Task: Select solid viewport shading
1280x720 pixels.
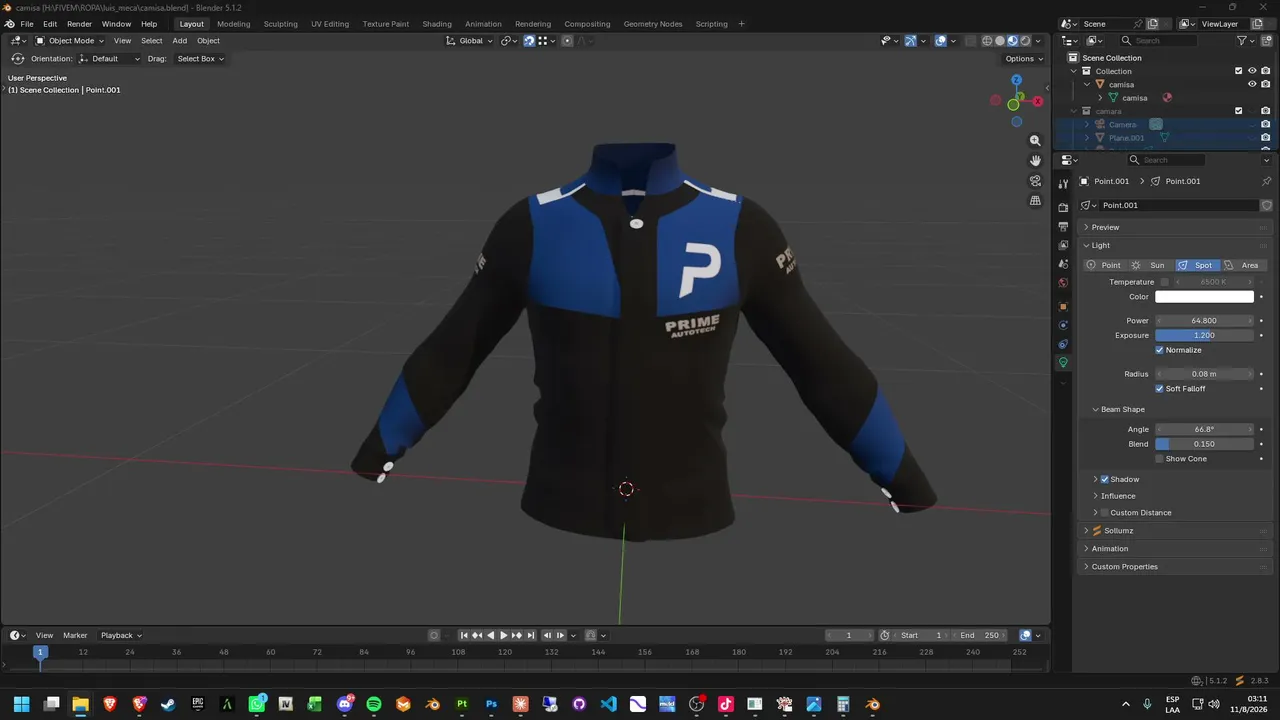Action: click(x=1000, y=41)
